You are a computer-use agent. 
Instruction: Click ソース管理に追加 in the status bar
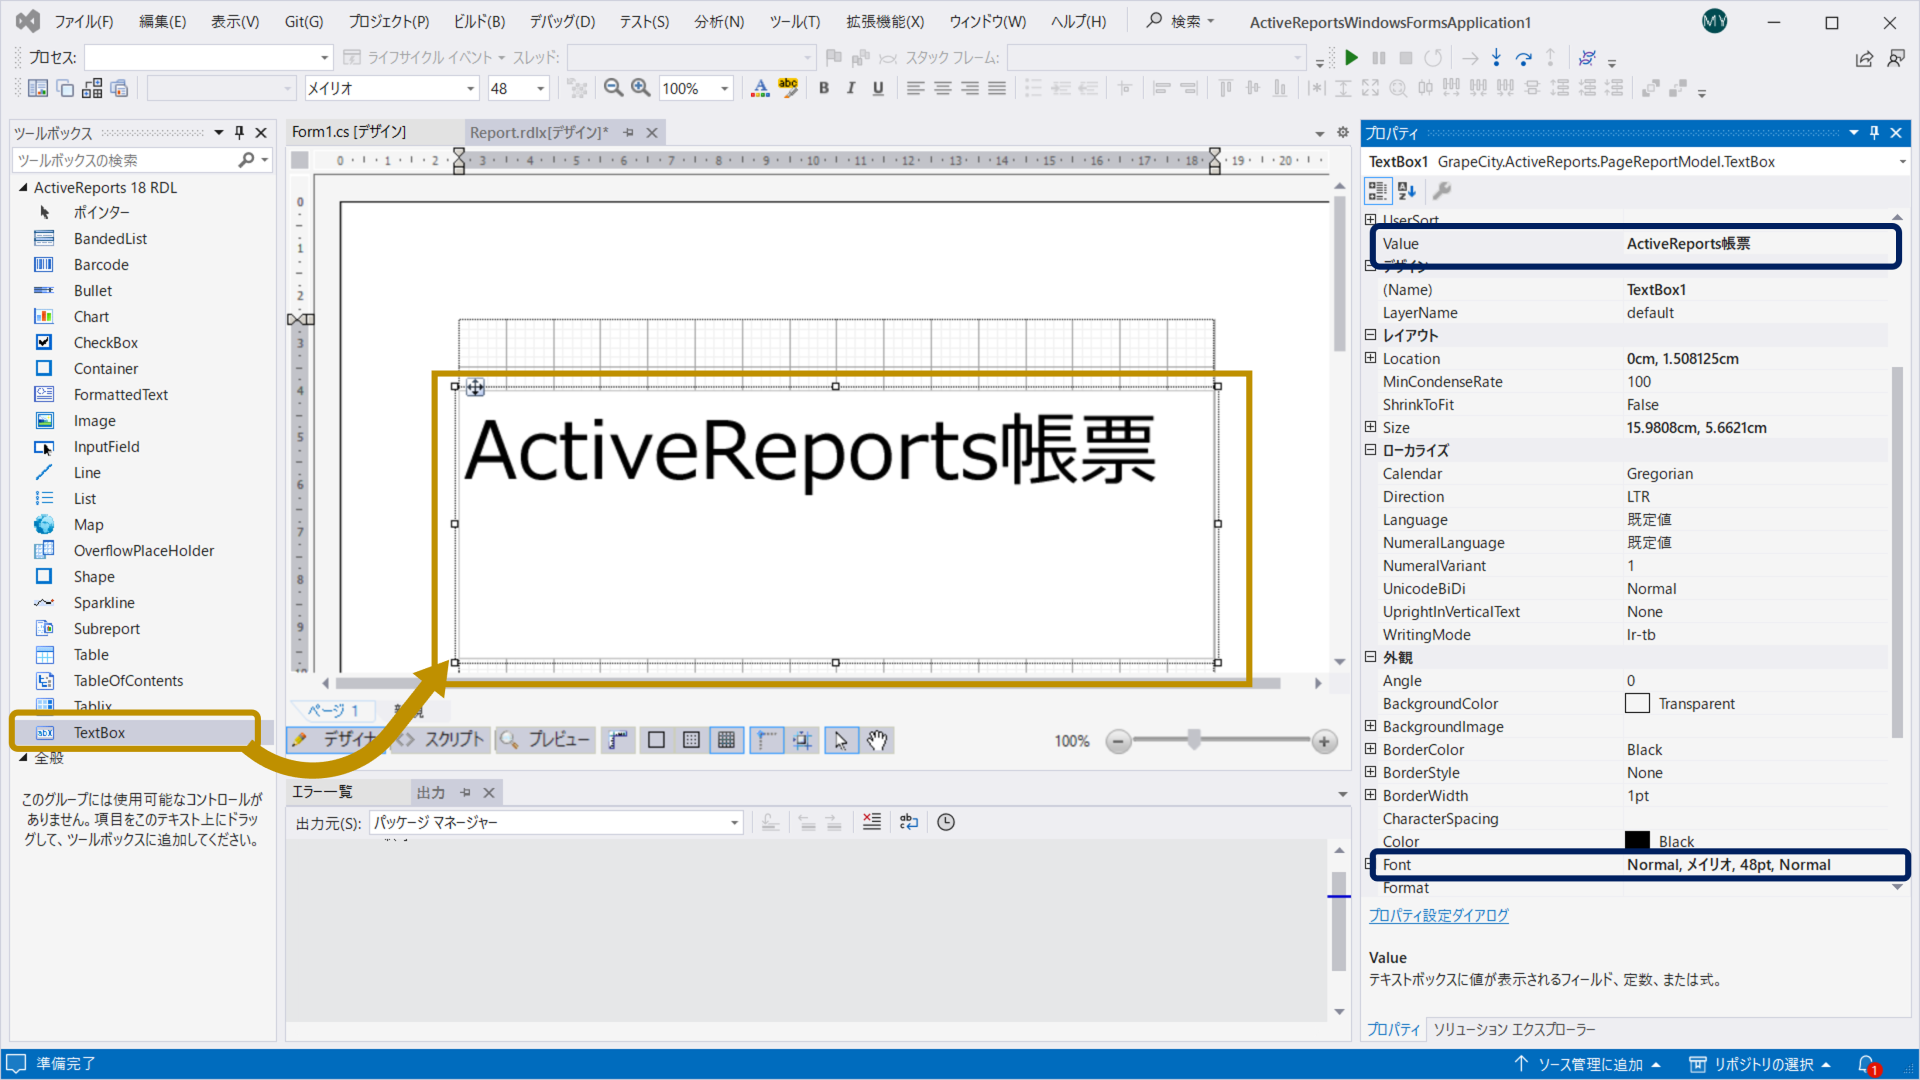tap(1588, 1065)
